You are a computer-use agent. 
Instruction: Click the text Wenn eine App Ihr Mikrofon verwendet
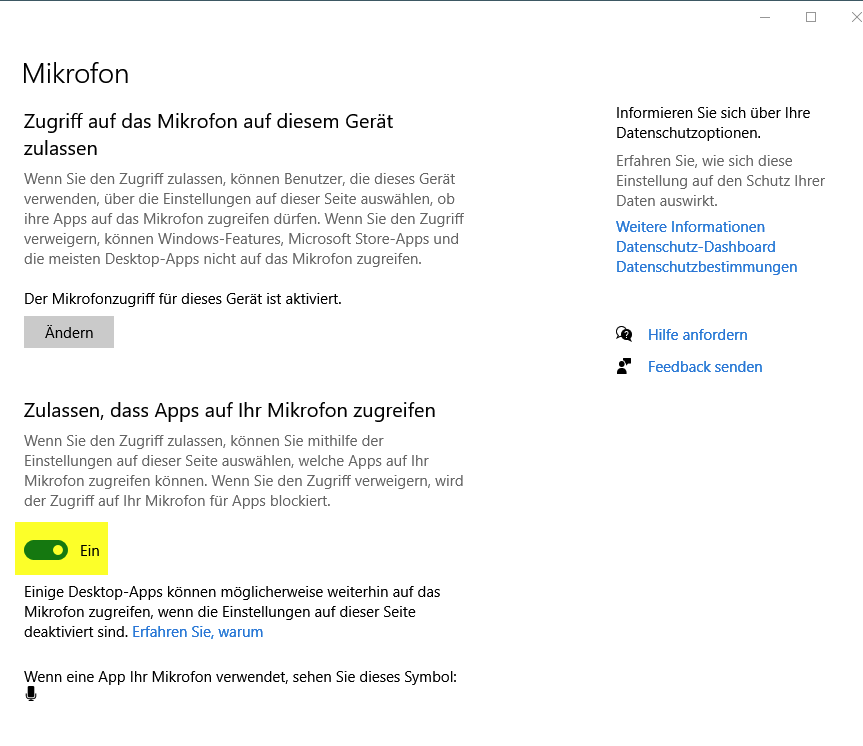[156, 677]
